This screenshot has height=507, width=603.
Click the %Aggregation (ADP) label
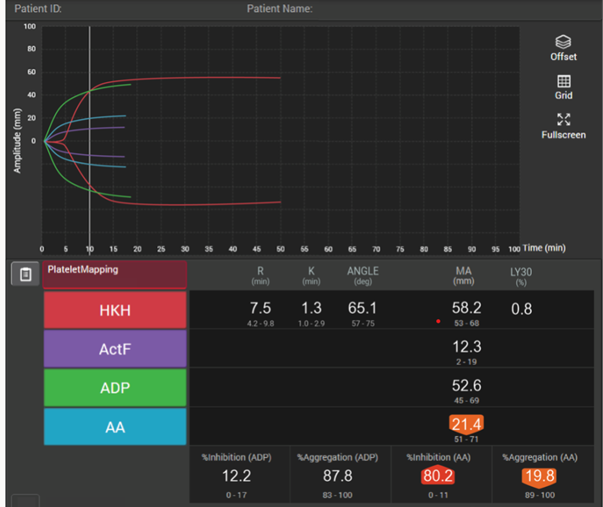point(337,457)
